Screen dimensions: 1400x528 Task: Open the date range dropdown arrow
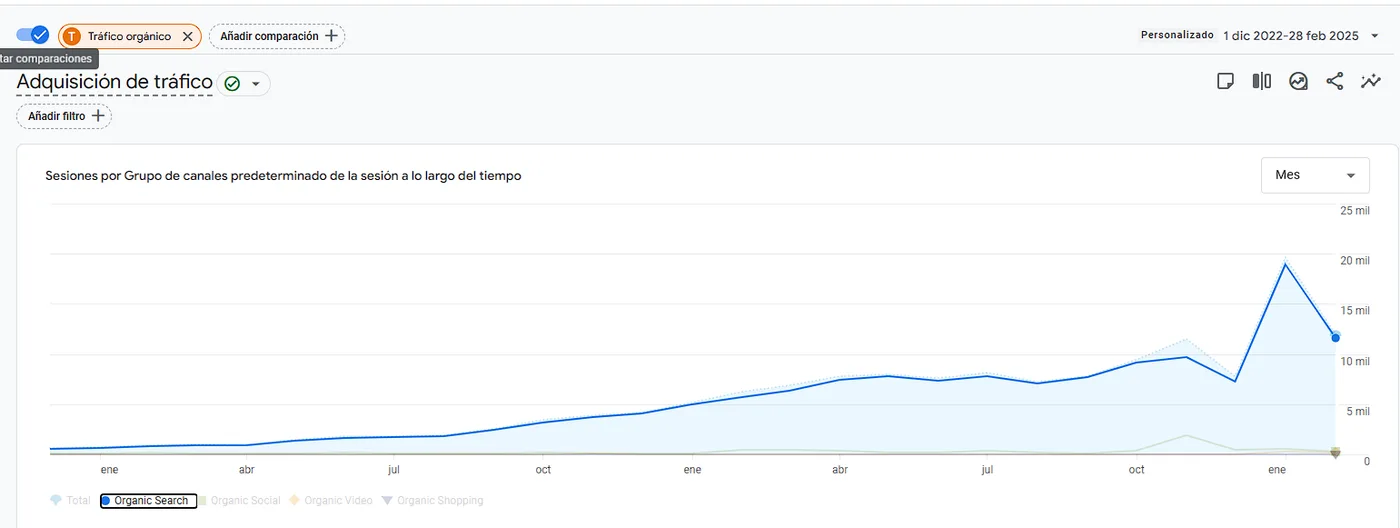pyautogui.click(x=1375, y=36)
